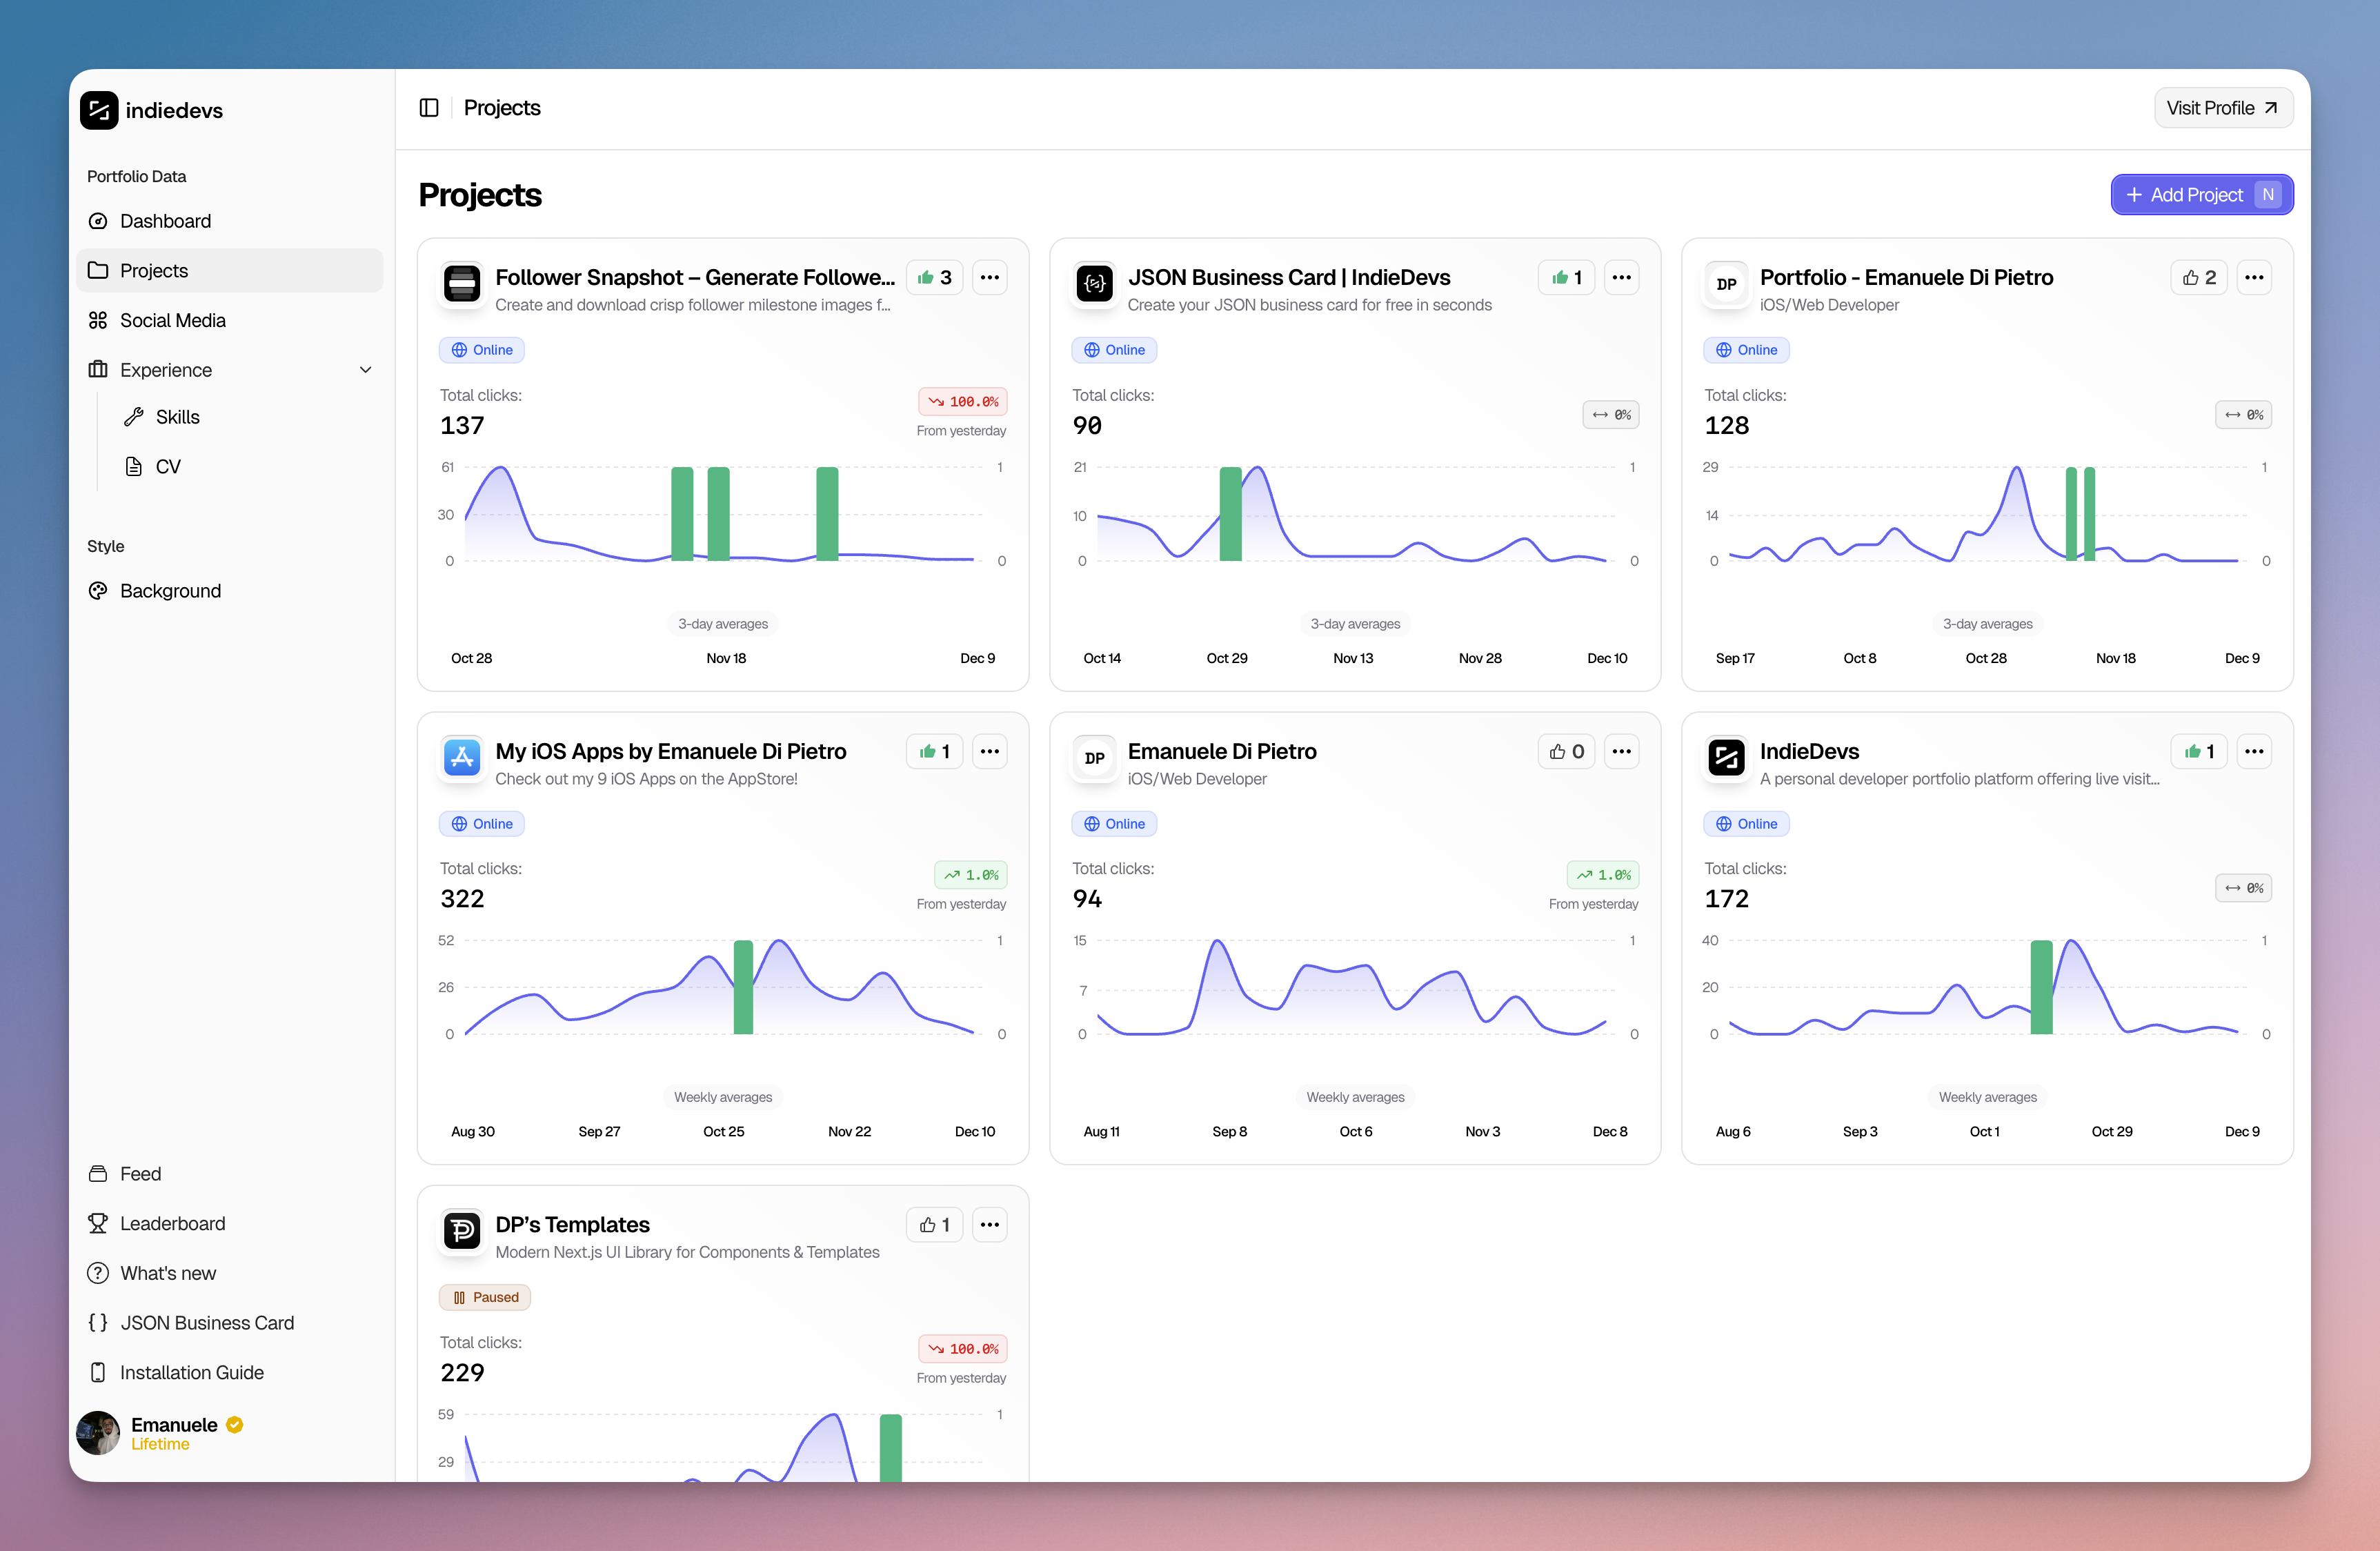
Task: Open more options for JSON Business Card
Action: point(1621,278)
